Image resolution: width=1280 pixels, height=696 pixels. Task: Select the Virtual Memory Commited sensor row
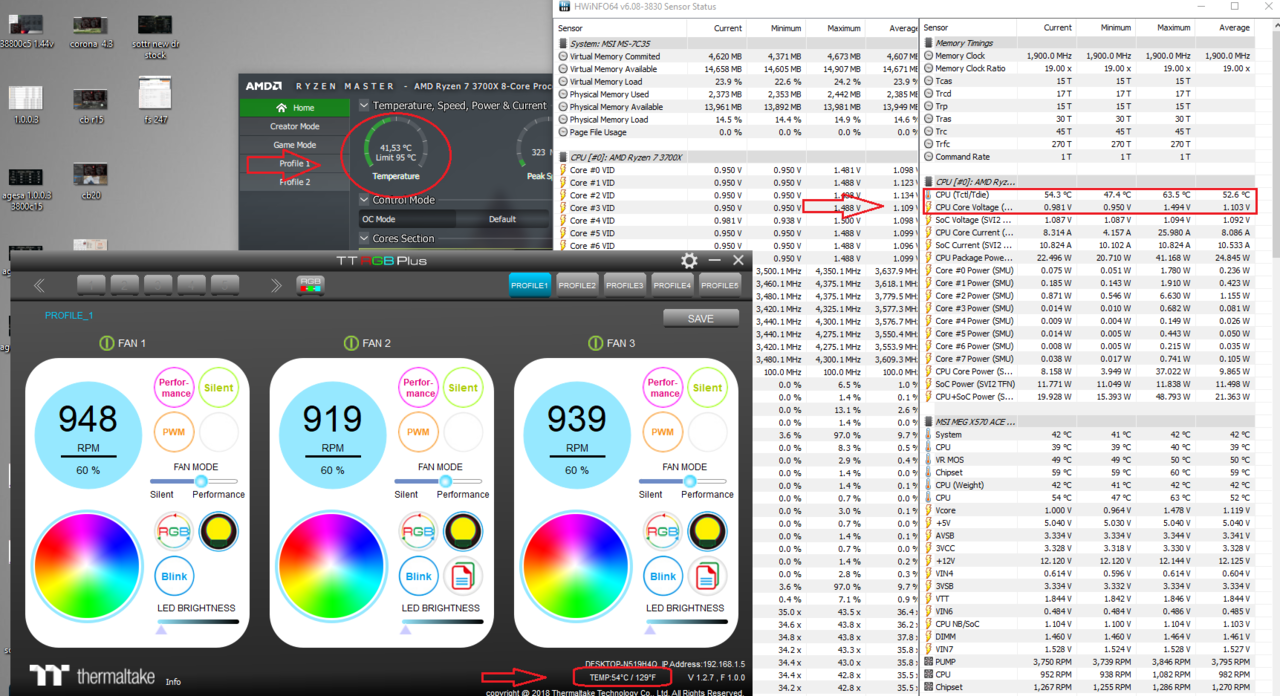tap(739, 56)
